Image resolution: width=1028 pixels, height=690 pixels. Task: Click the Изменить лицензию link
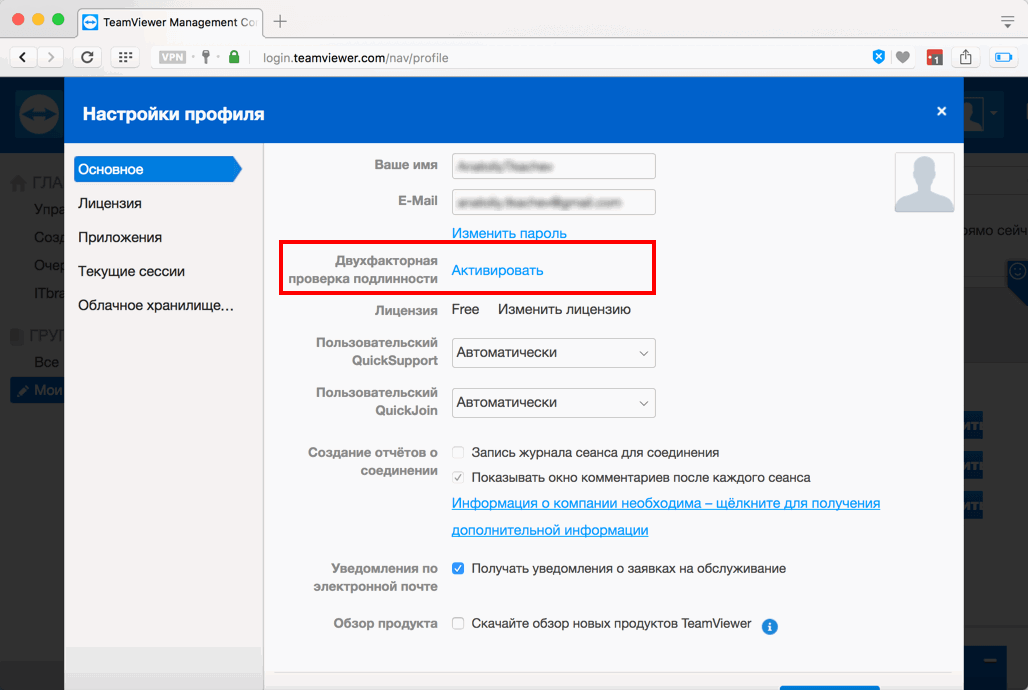564,310
